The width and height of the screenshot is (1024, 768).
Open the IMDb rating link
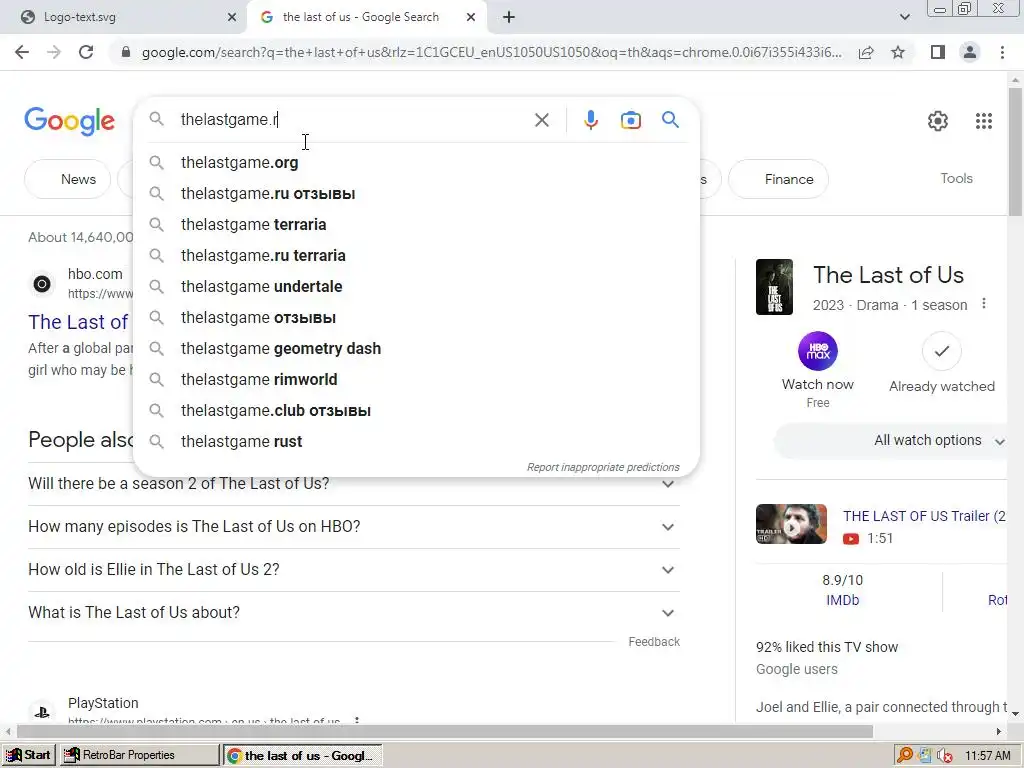pyautogui.click(x=842, y=600)
